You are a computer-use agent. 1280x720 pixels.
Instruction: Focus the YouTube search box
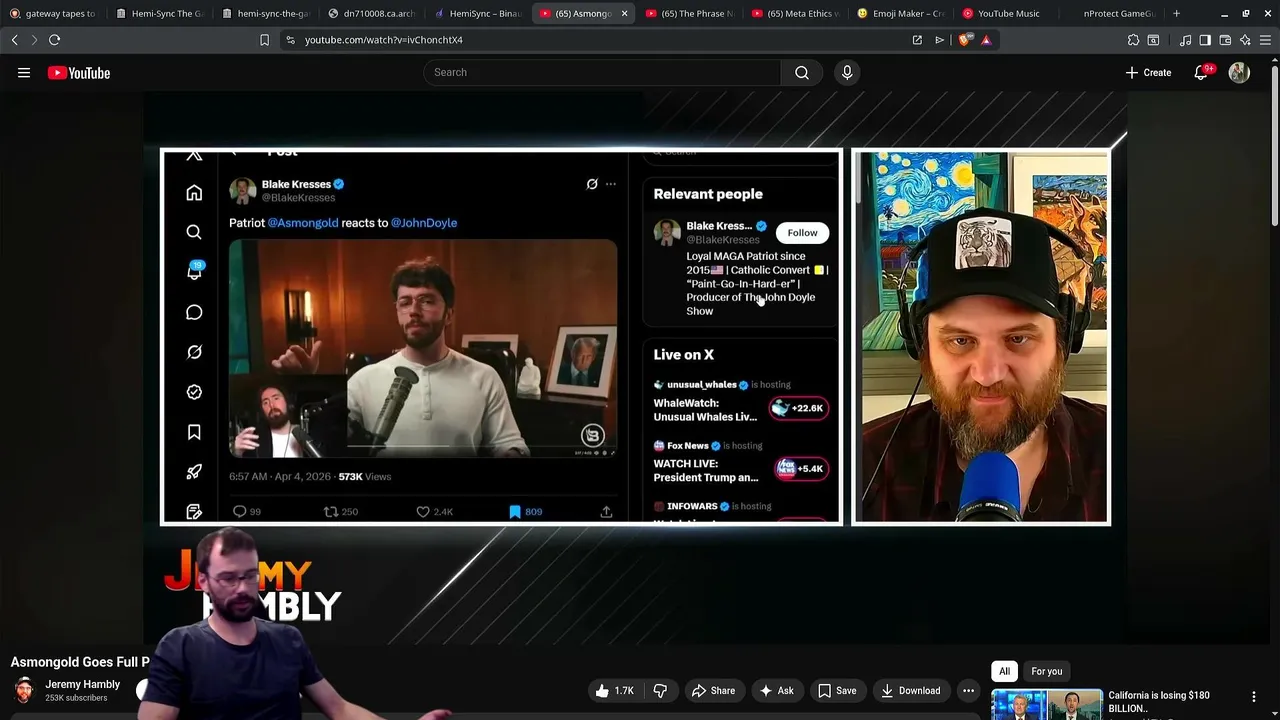pyautogui.click(x=603, y=72)
